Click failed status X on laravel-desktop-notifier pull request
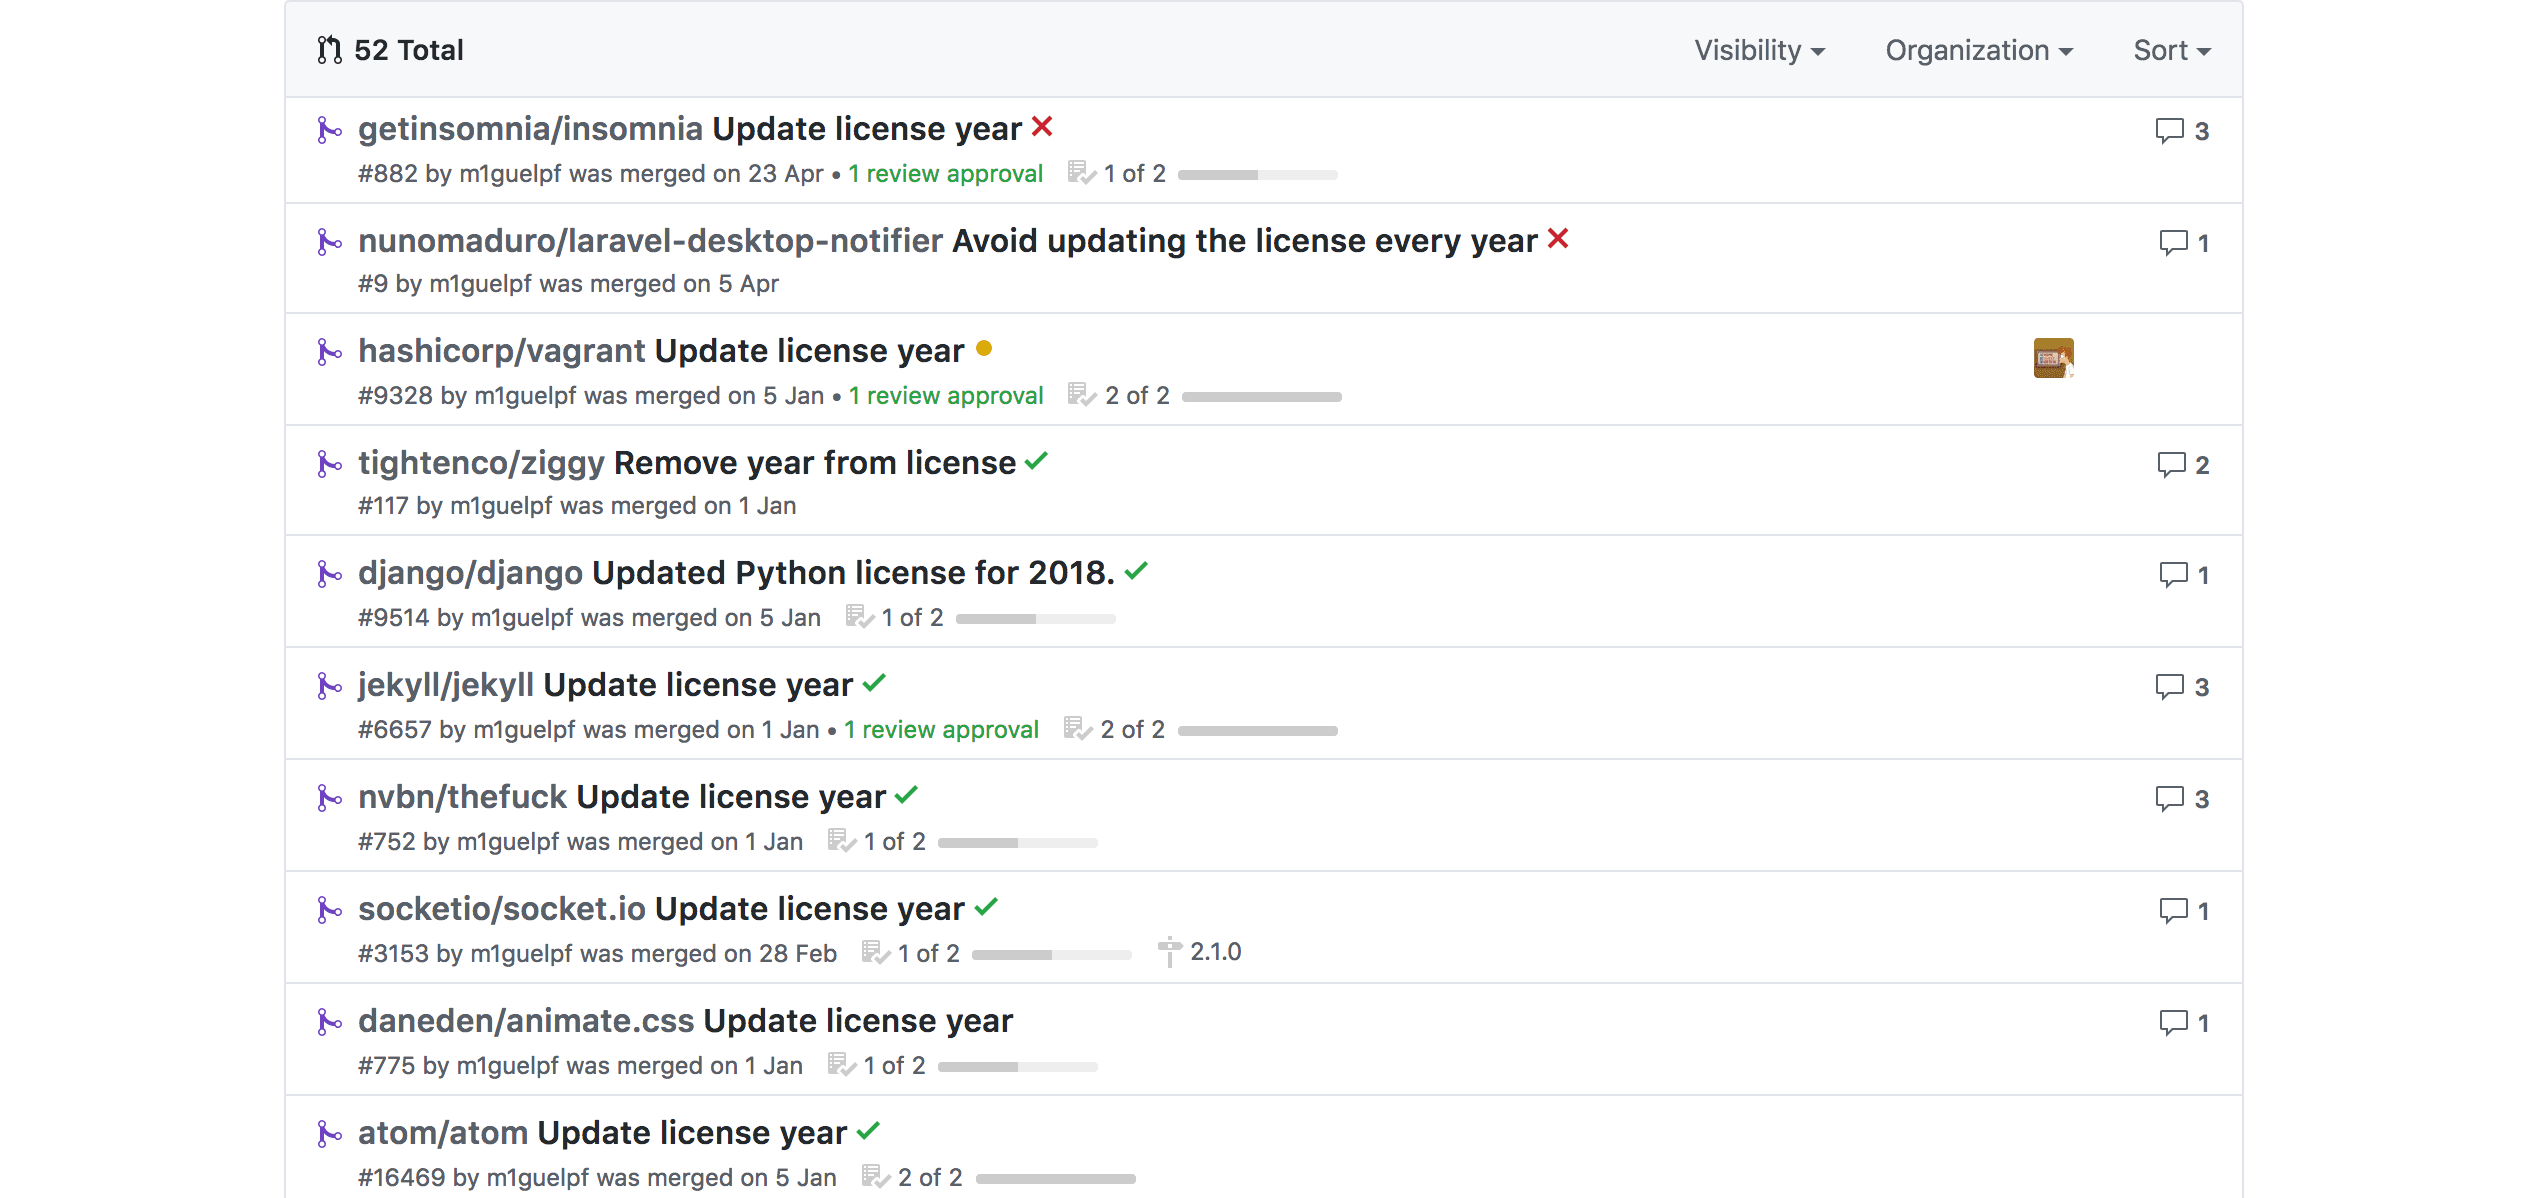The image size is (2528, 1198). point(1558,239)
